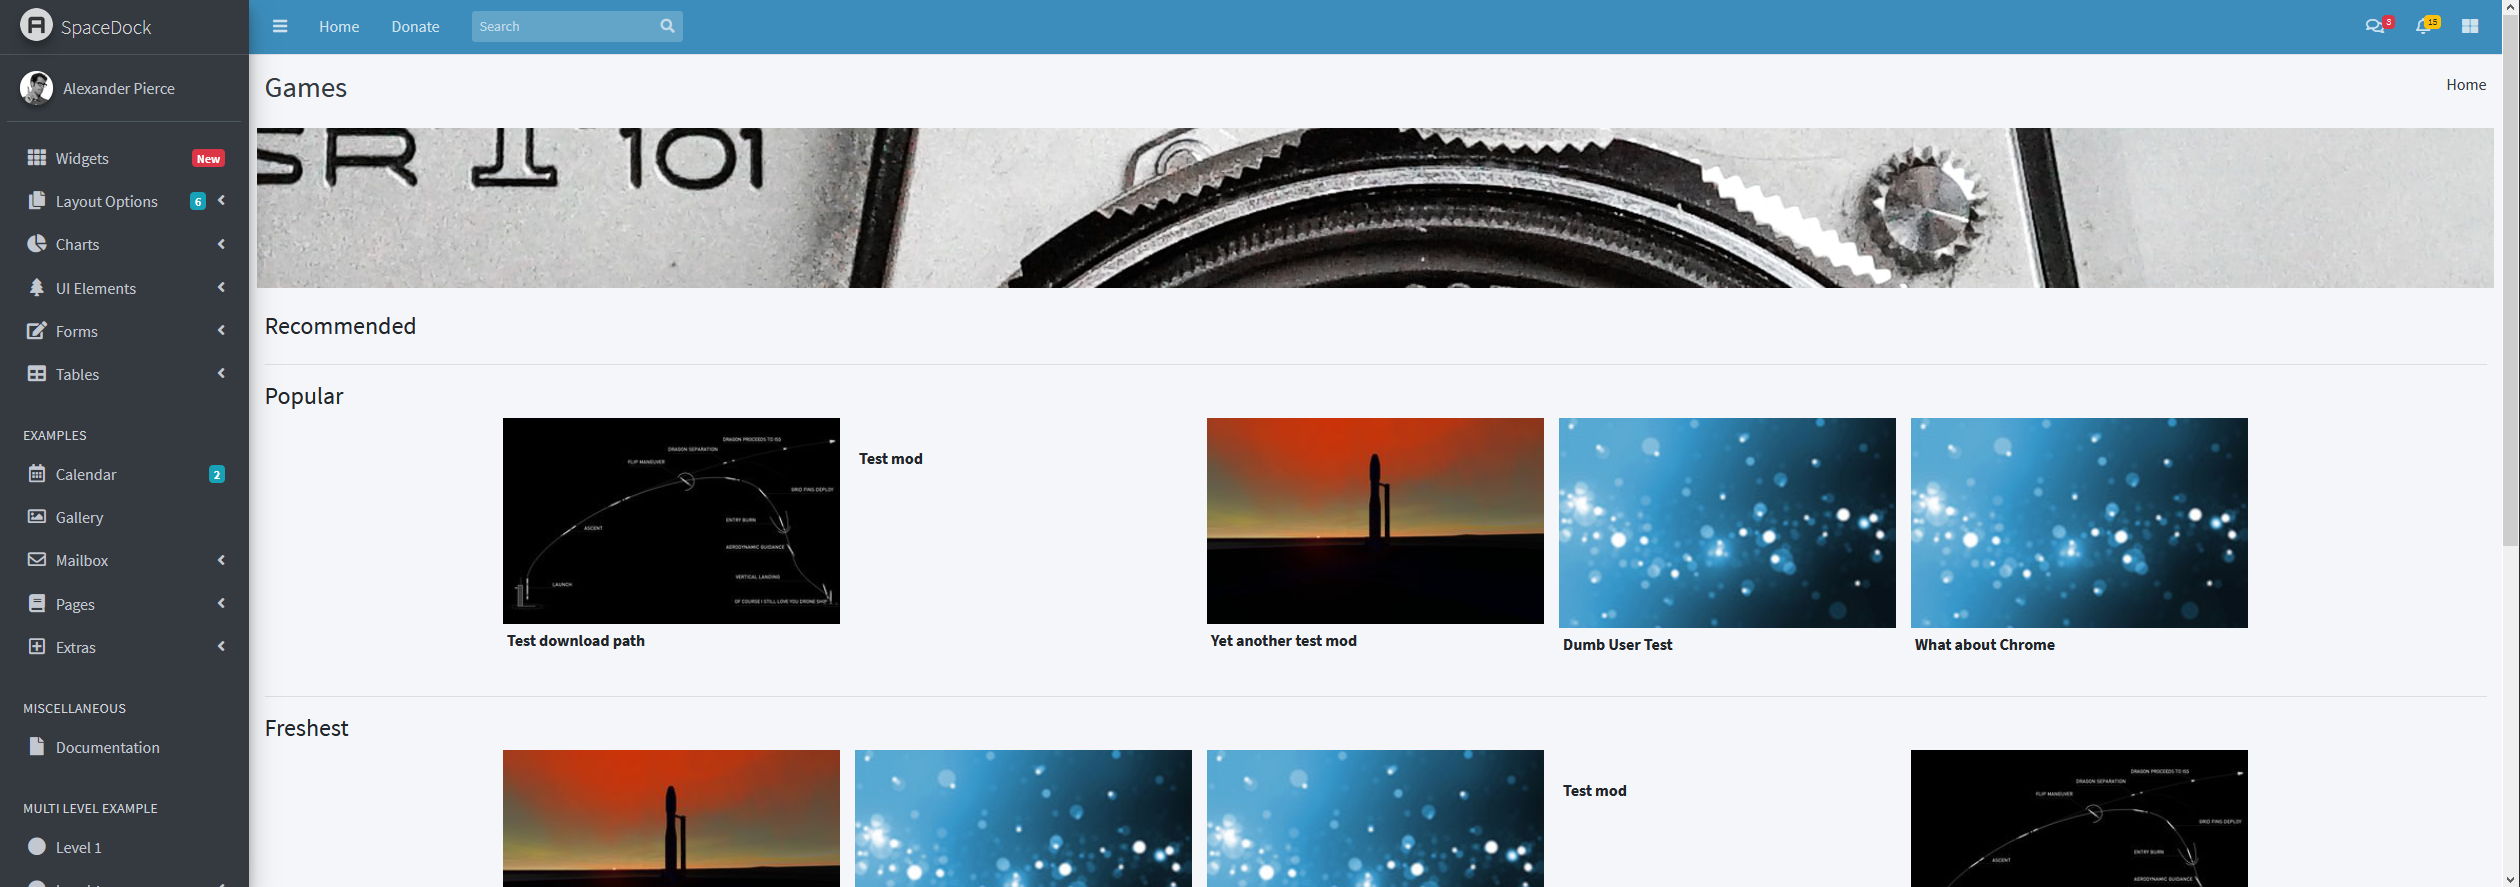This screenshot has width=2520, height=887.
Task: Click the search magnifier icon
Action: point(667,26)
